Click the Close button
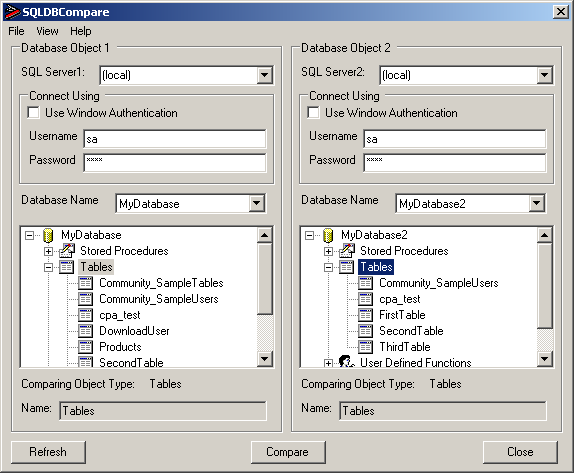Viewport: 574px width, 473px height. [x=520, y=452]
